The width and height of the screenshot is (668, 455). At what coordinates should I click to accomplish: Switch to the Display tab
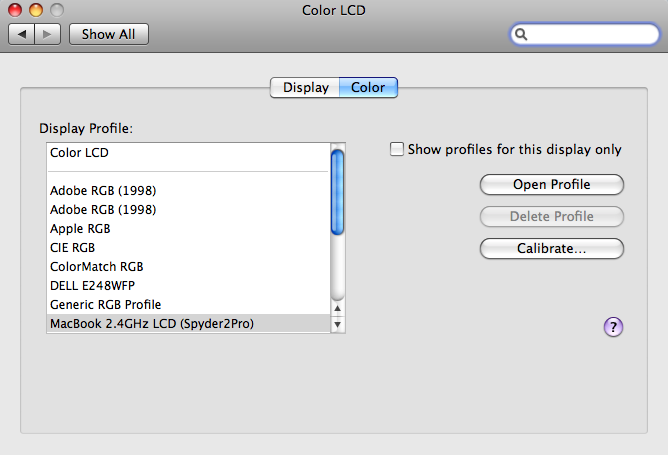point(305,87)
